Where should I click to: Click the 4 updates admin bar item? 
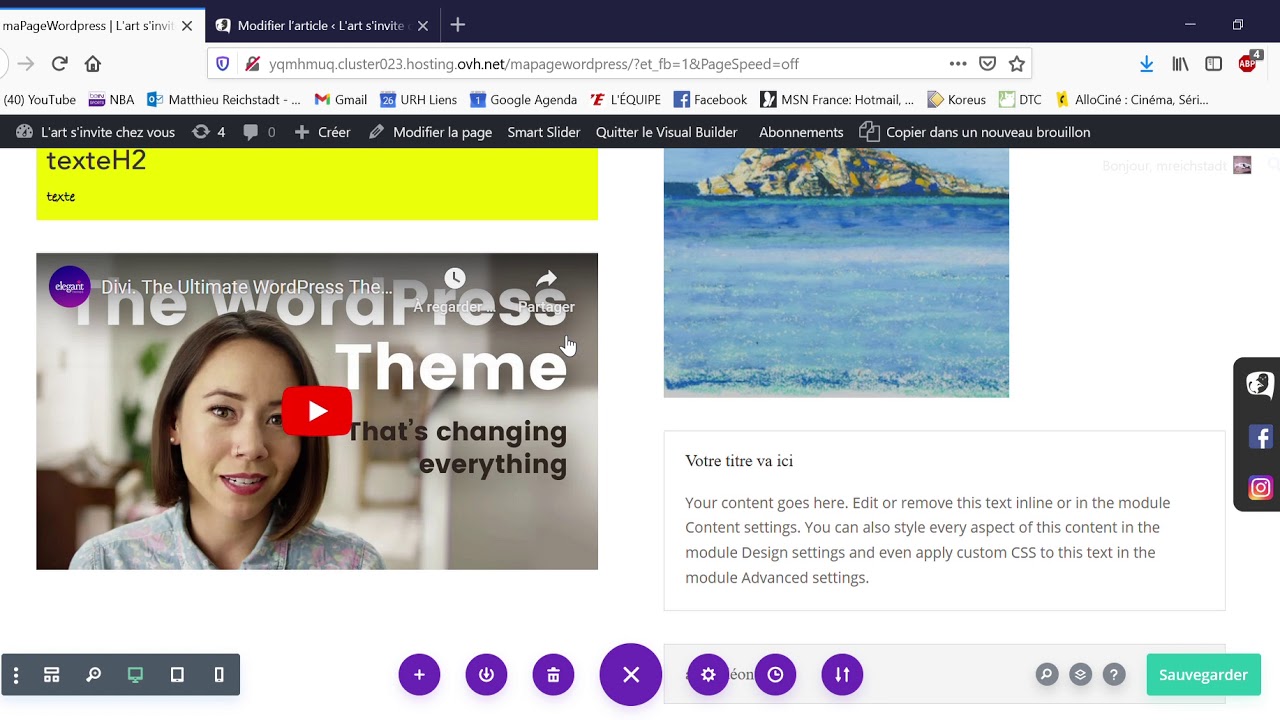click(209, 132)
